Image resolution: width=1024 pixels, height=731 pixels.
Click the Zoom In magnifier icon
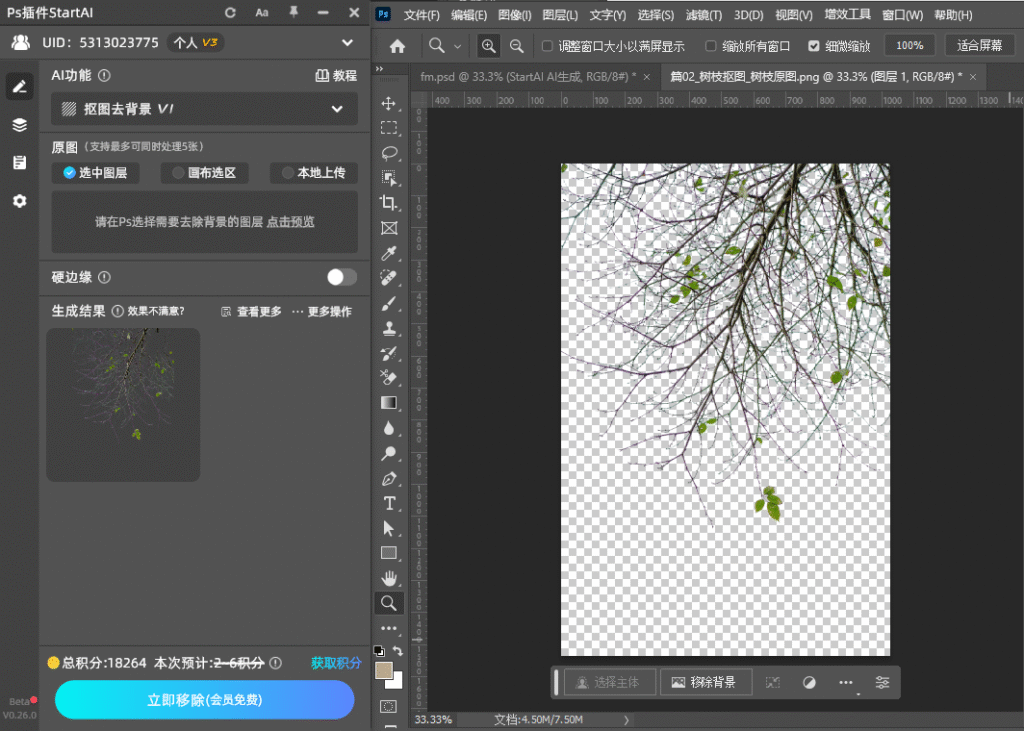[x=488, y=46]
